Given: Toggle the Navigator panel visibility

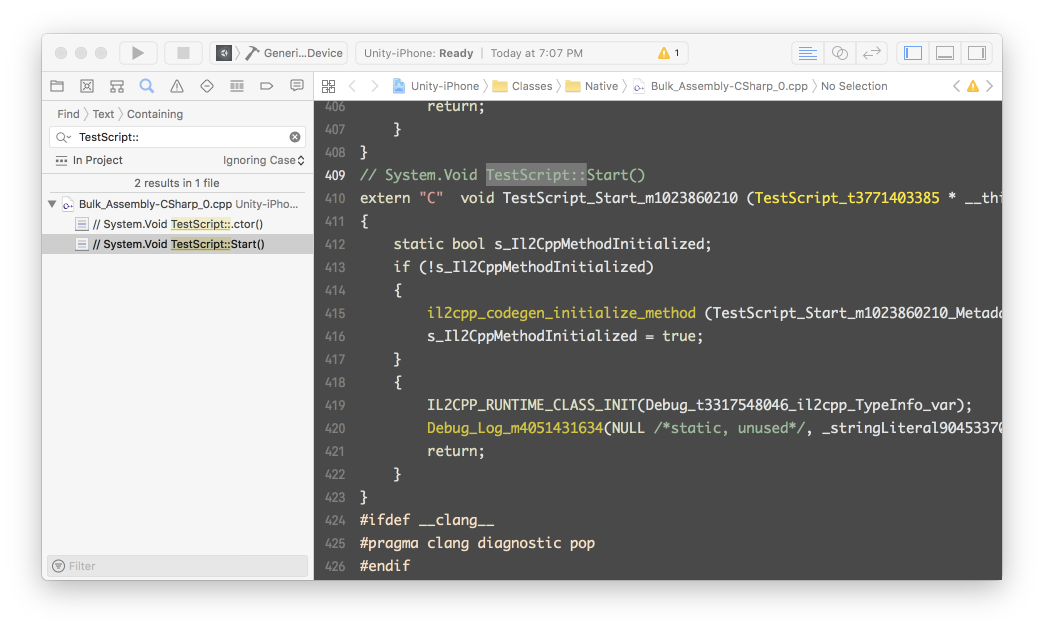Looking at the screenshot, I should [x=913, y=53].
